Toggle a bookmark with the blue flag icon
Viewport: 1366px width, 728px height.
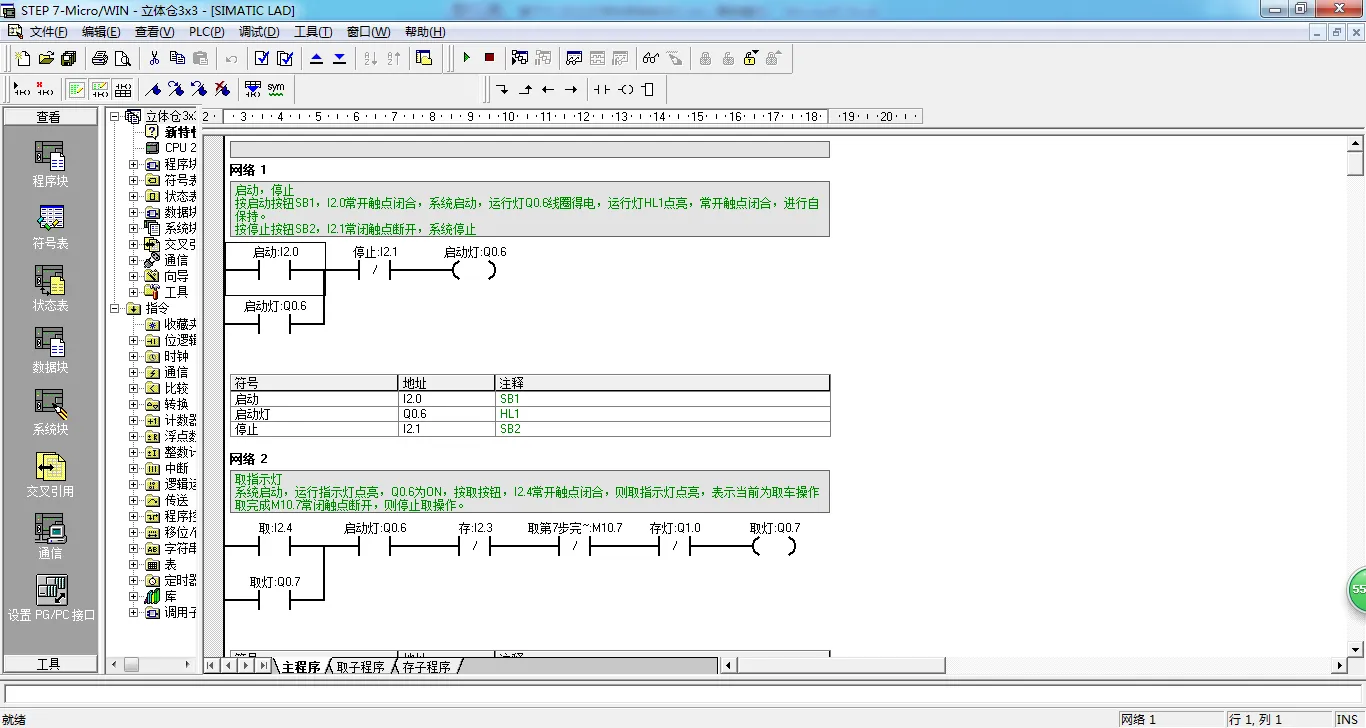153,89
